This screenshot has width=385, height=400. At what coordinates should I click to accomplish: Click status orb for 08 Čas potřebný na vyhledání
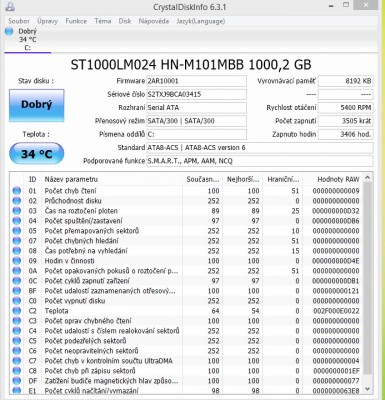click(17, 251)
